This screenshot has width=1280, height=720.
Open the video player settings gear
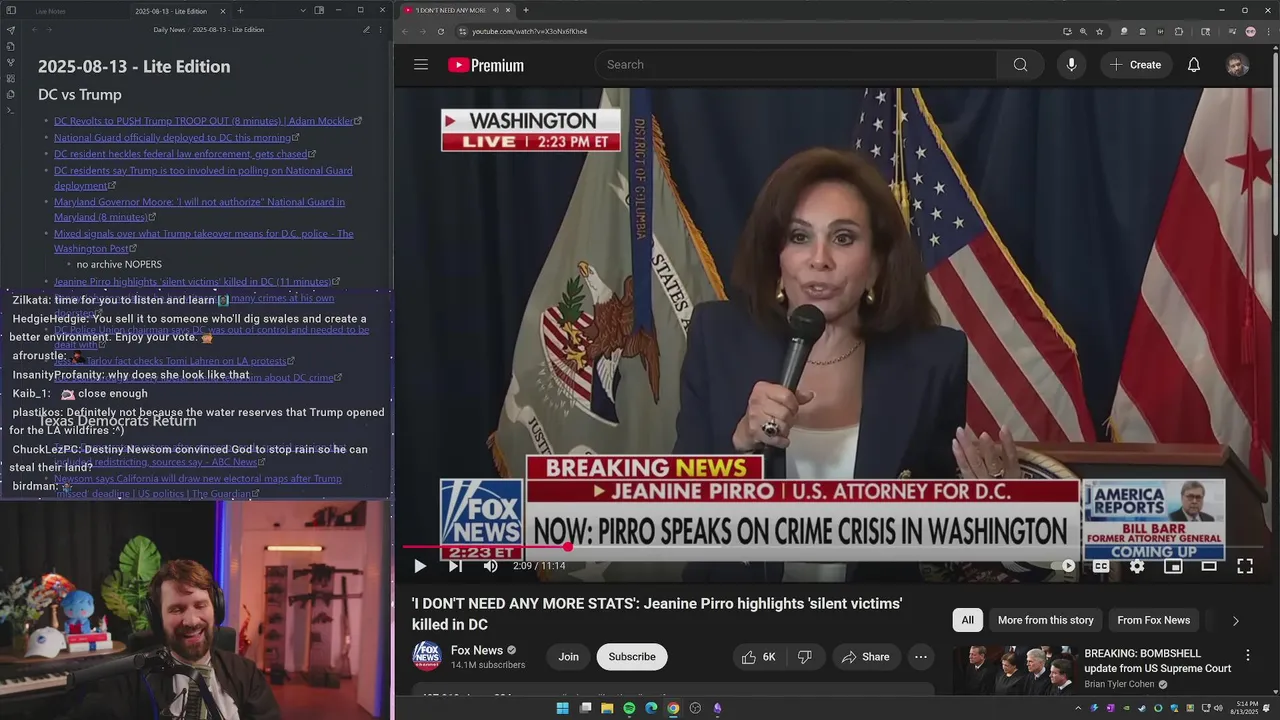tap(1137, 566)
